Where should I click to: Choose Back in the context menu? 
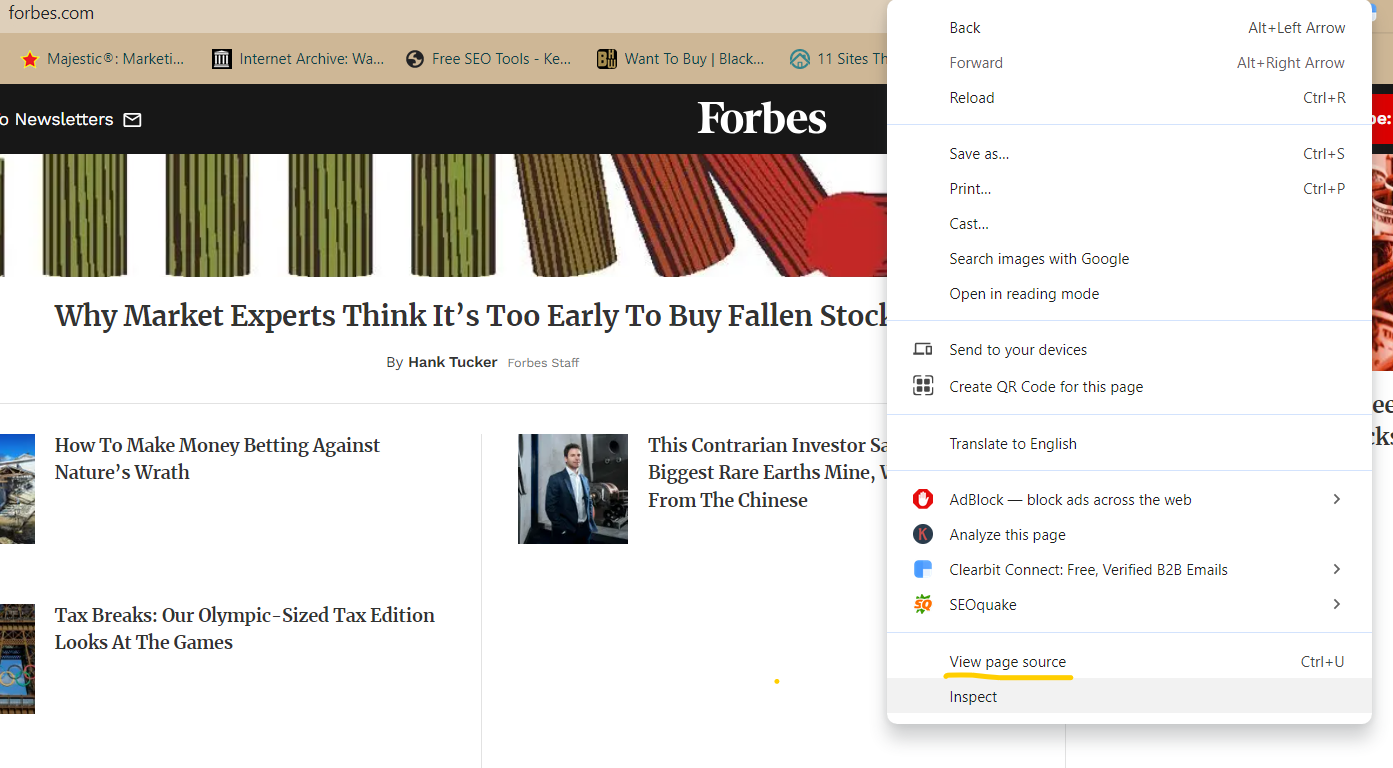tap(1129, 28)
